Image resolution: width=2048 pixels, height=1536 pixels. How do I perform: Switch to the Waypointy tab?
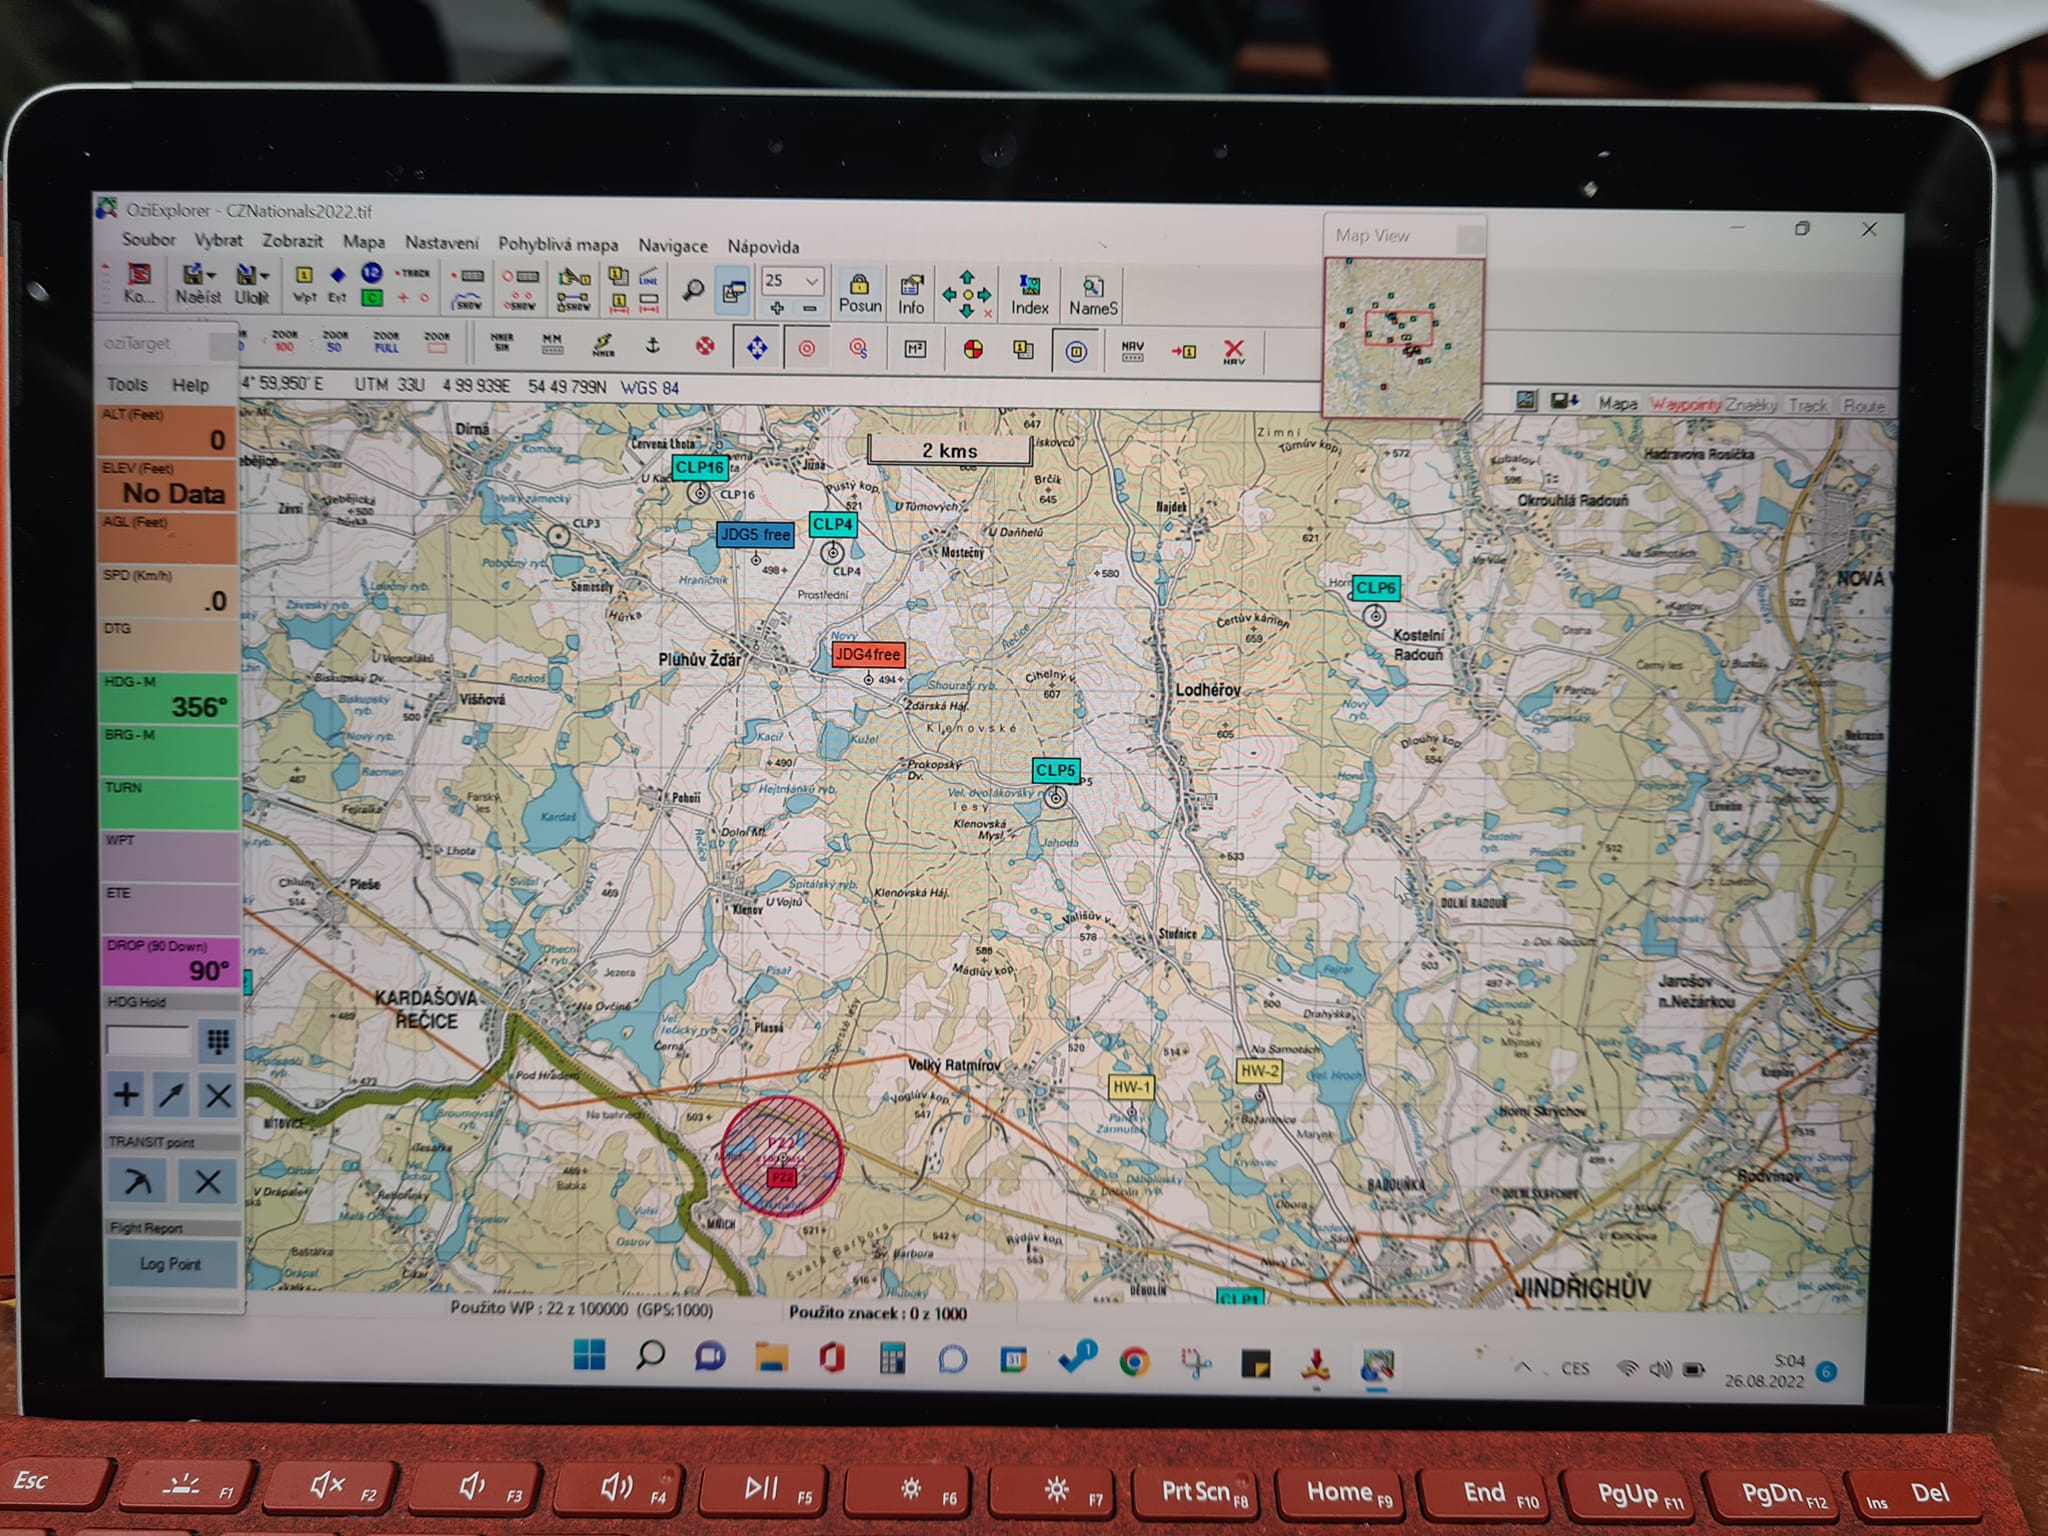[x=1685, y=404]
